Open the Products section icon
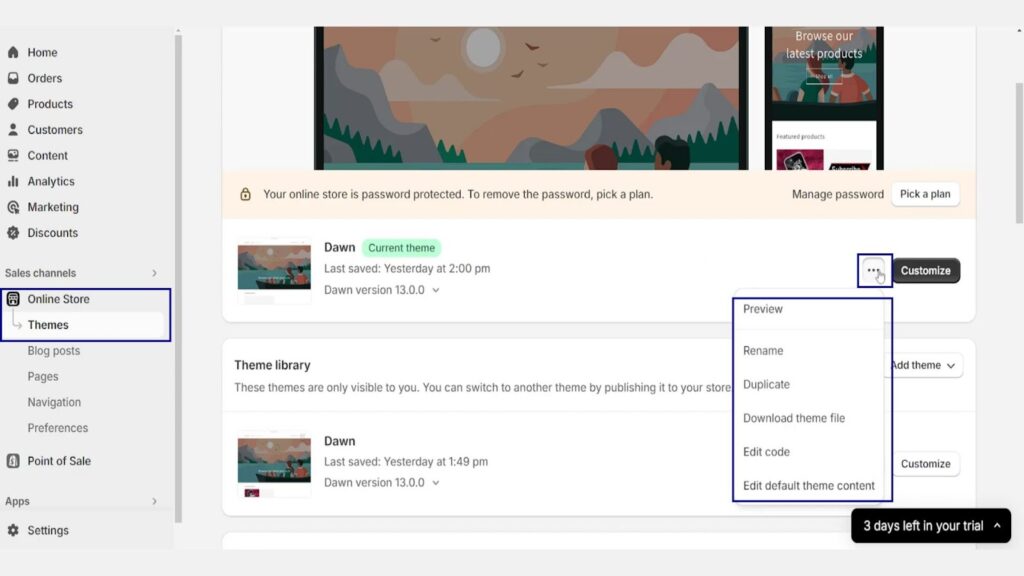This screenshot has height=576, width=1024. (14, 104)
